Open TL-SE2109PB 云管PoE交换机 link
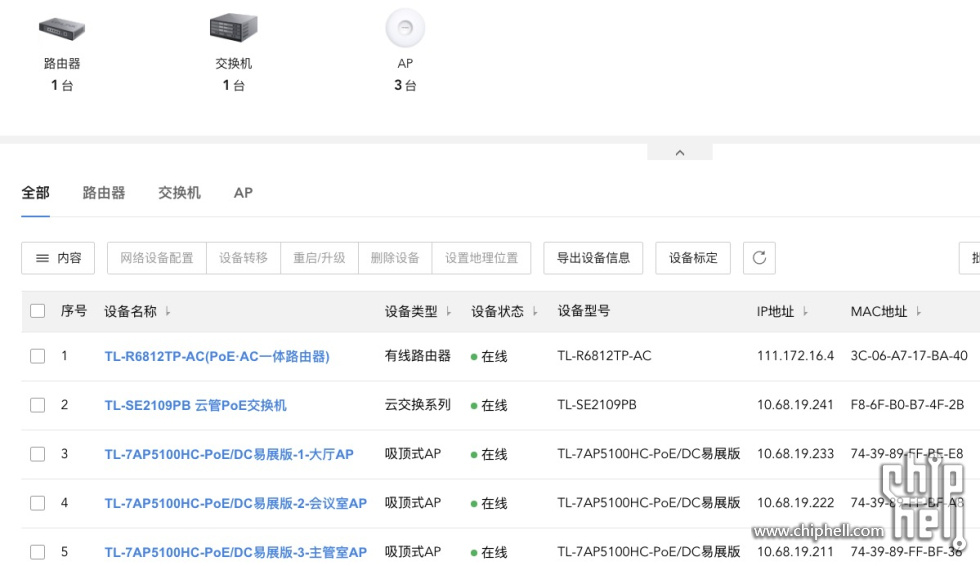This screenshot has height=566, width=980. click(x=196, y=405)
